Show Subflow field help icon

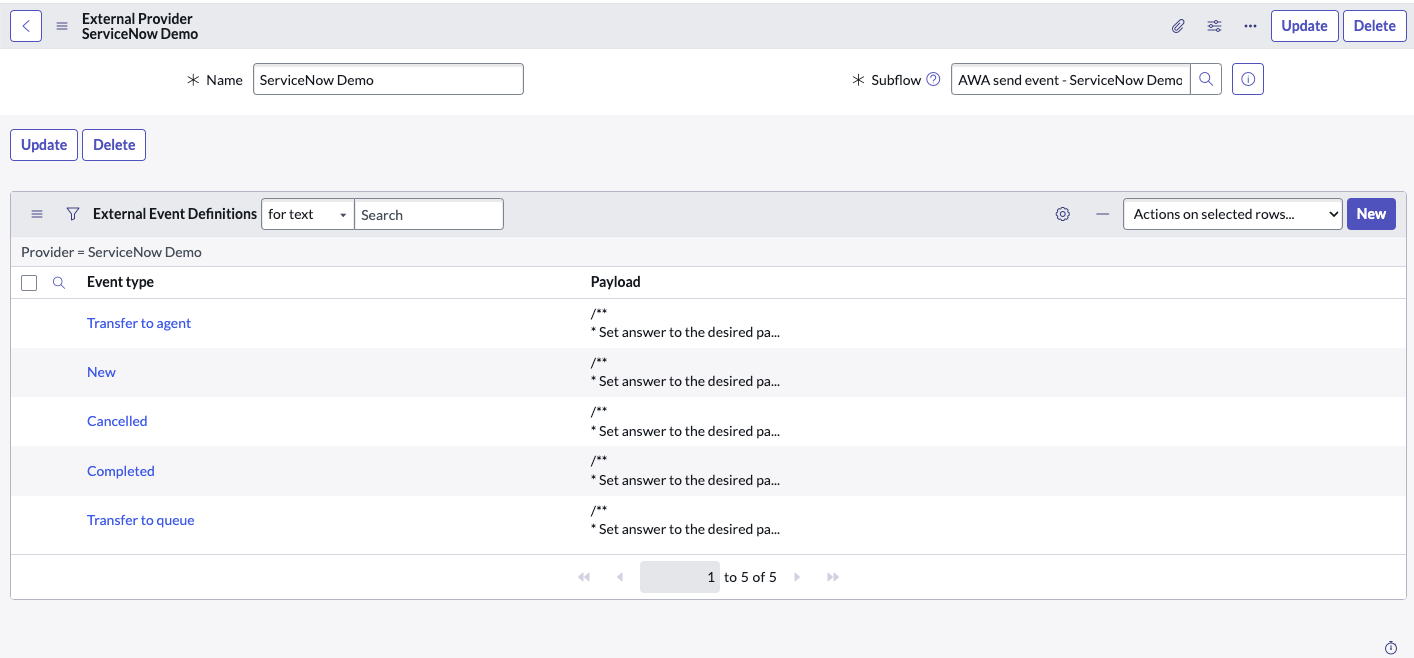(933, 80)
